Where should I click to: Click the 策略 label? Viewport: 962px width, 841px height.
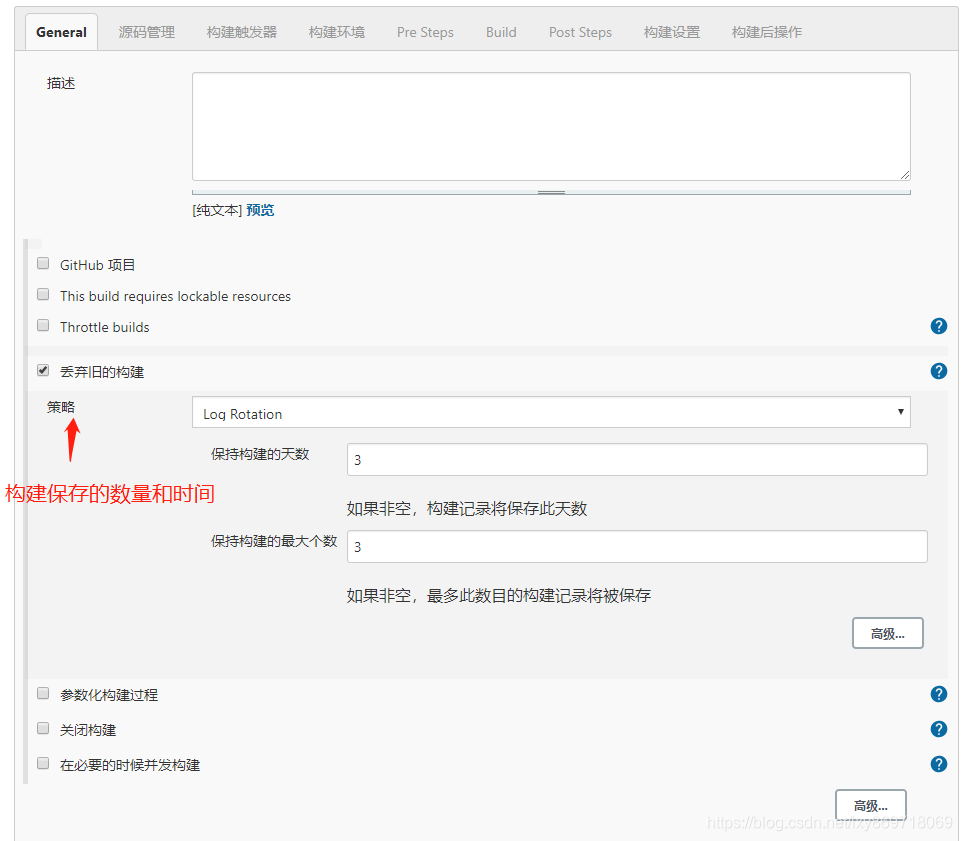click(61, 407)
